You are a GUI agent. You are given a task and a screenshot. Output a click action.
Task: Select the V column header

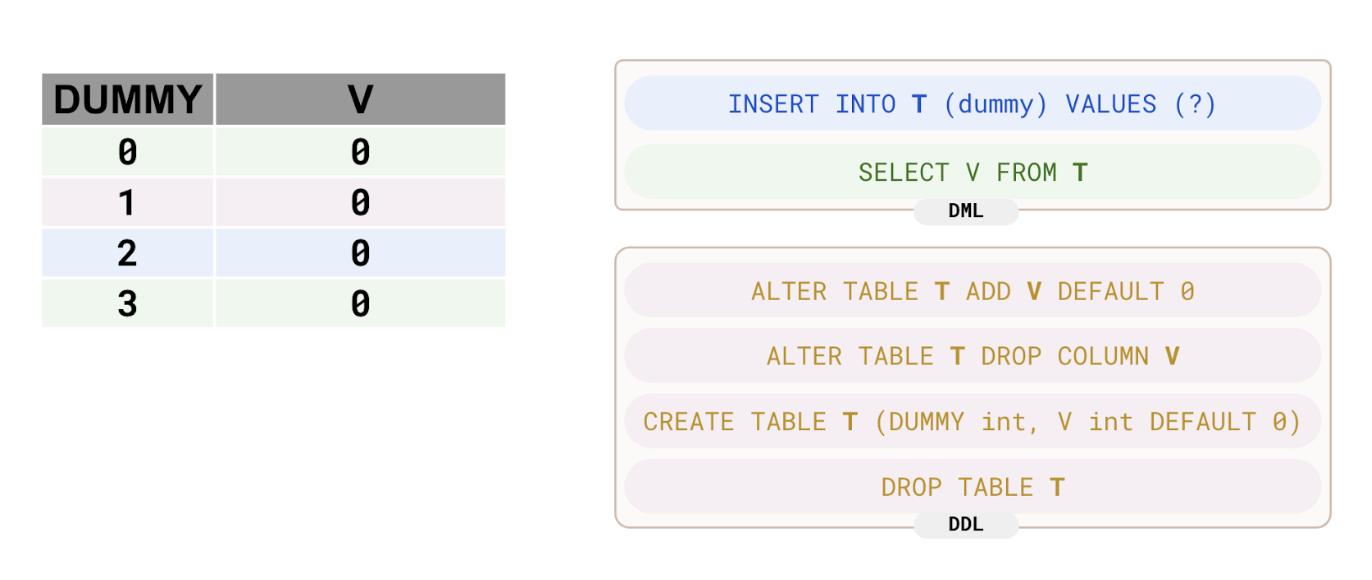point(360,100)
